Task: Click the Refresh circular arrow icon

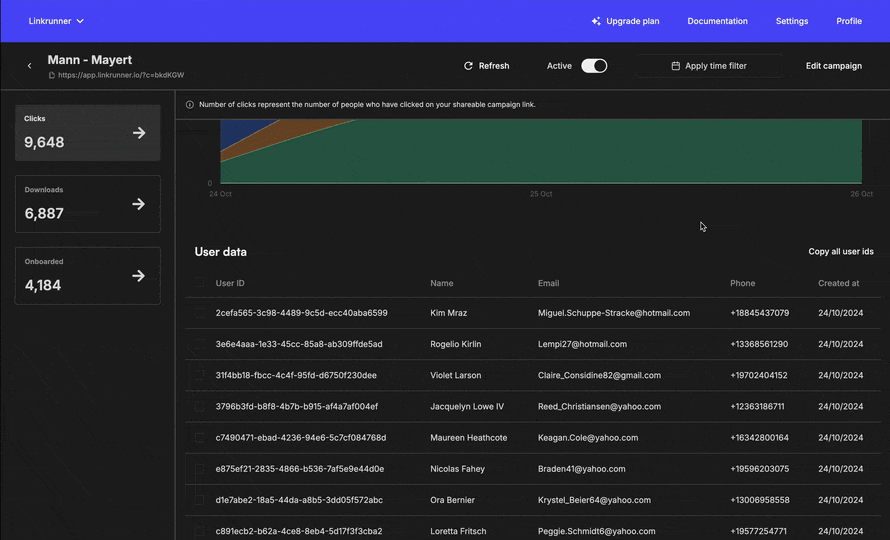Action: (468, 66)
